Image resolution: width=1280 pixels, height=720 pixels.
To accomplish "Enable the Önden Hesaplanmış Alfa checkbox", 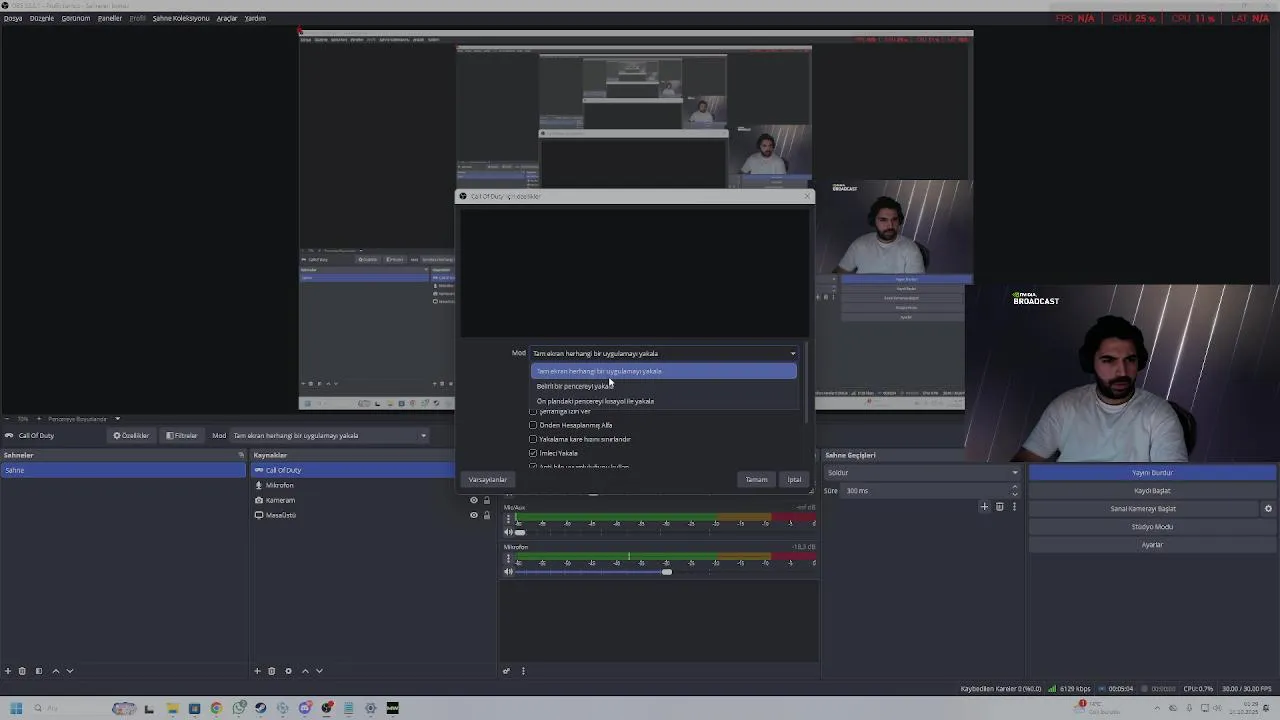I will click(533, 425).
